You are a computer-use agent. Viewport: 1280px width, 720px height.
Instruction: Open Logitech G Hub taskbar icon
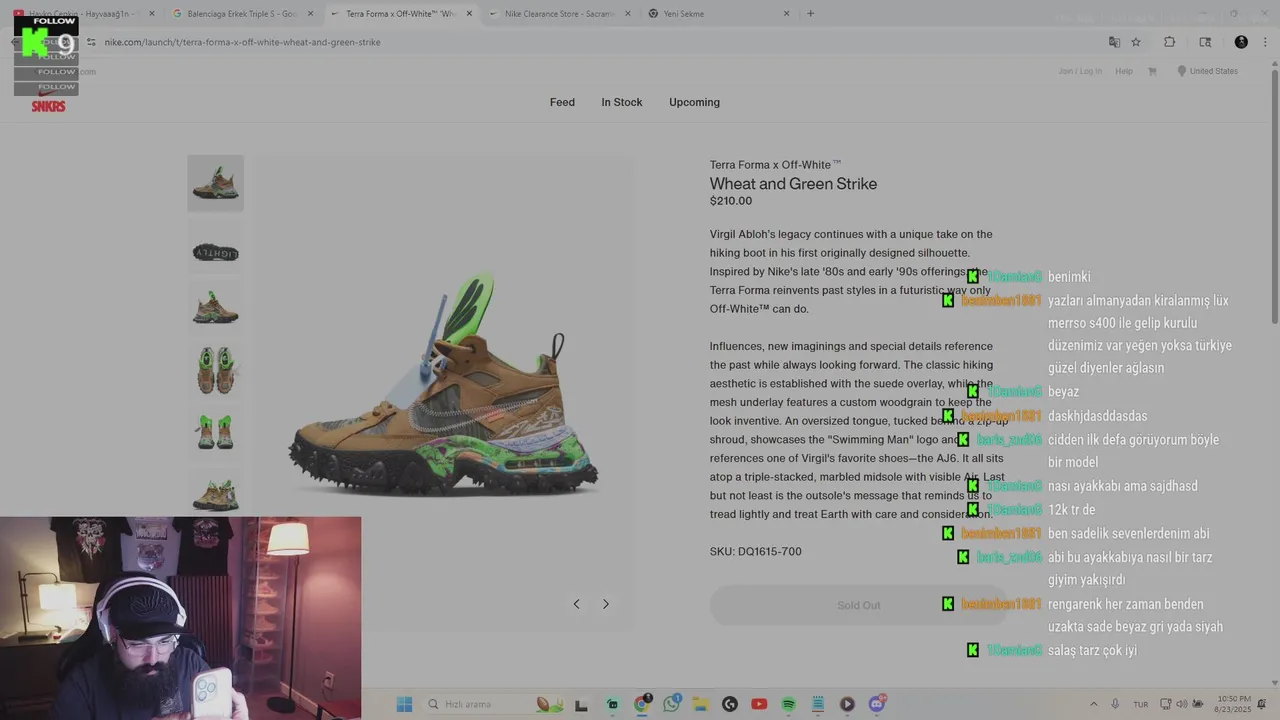730,704
